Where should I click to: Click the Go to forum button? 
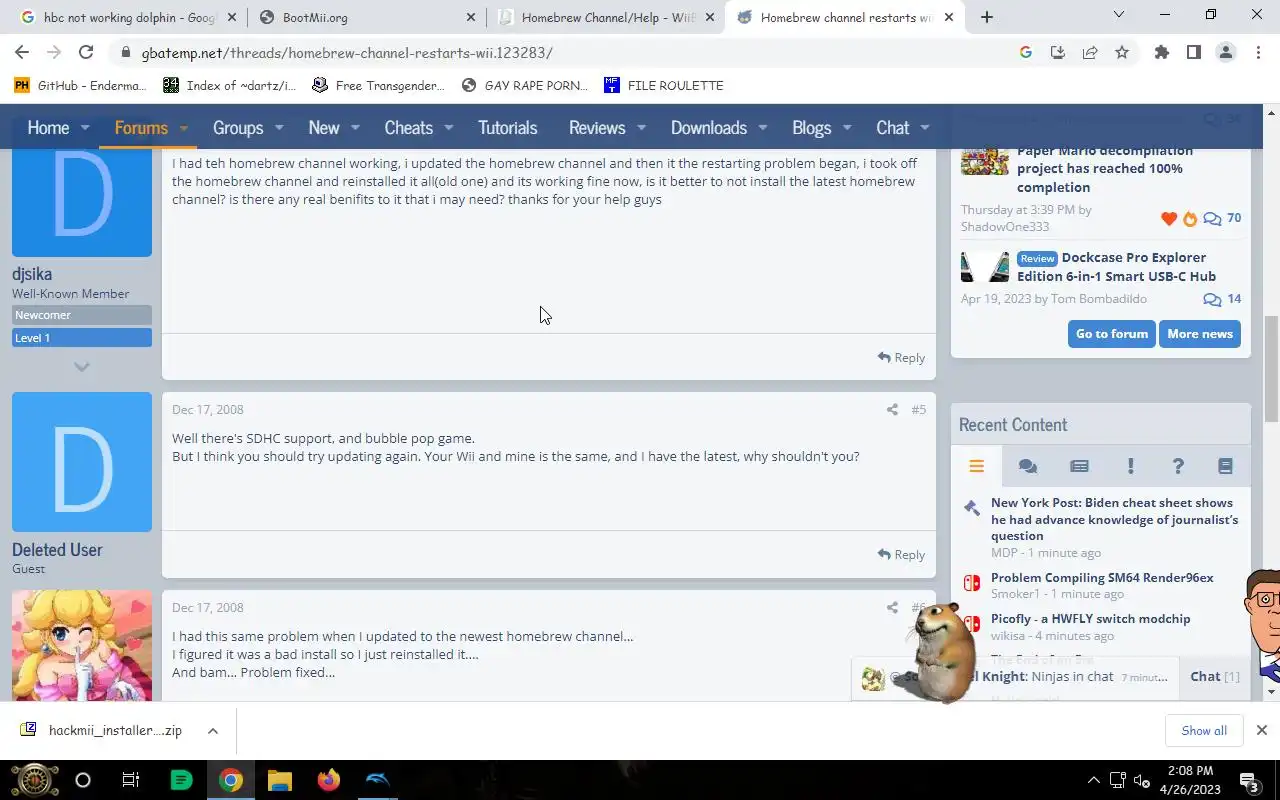tap(1112, 334)
